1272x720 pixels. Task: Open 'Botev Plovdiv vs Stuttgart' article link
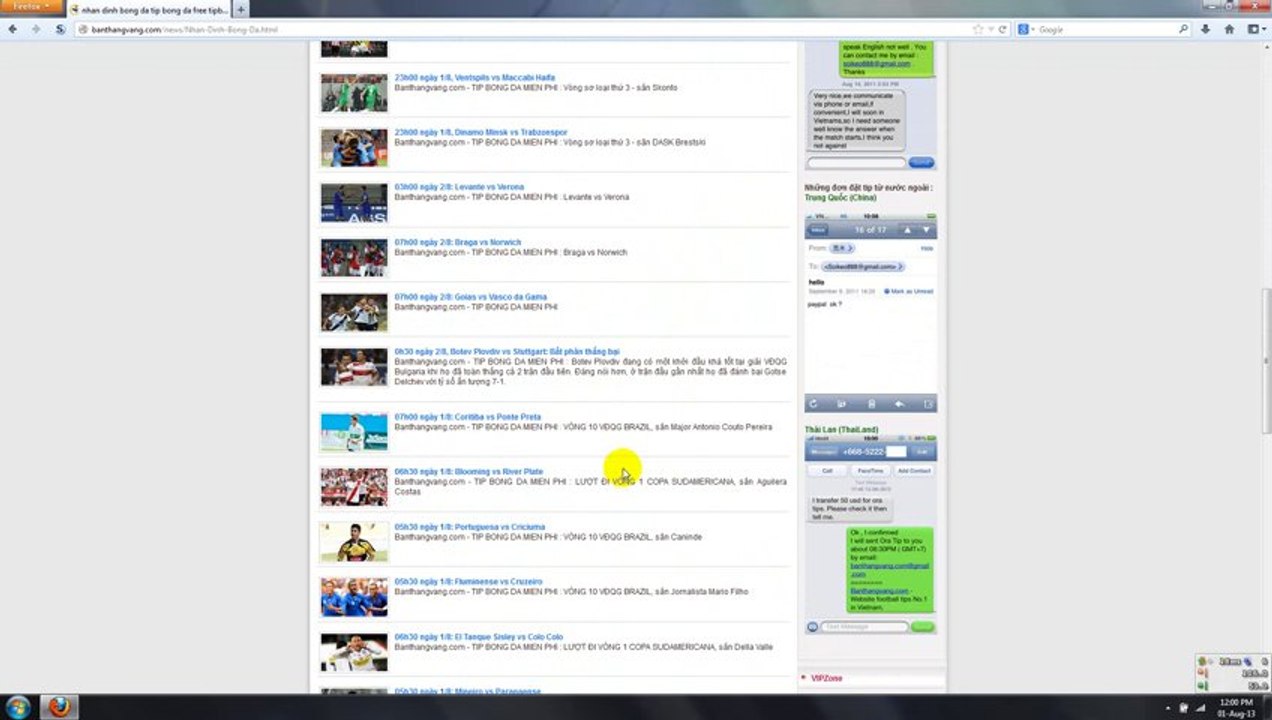click(507, 352)
